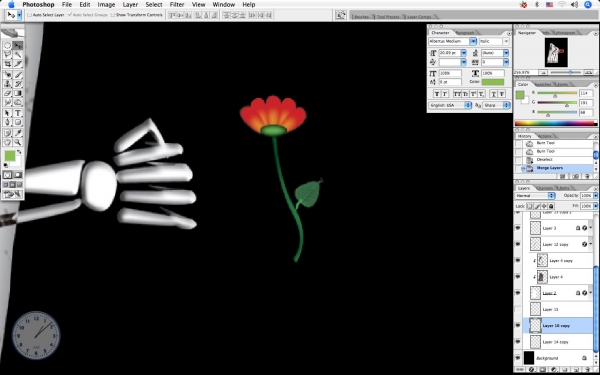Viewport: 600px width, 375px height.
Task: Click the Underline button in Character
Action: tap(494, 94)
